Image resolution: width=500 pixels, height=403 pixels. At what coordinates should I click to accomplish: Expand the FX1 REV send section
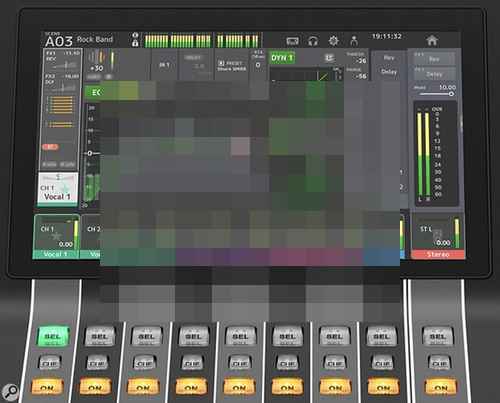tap(62, 60)
